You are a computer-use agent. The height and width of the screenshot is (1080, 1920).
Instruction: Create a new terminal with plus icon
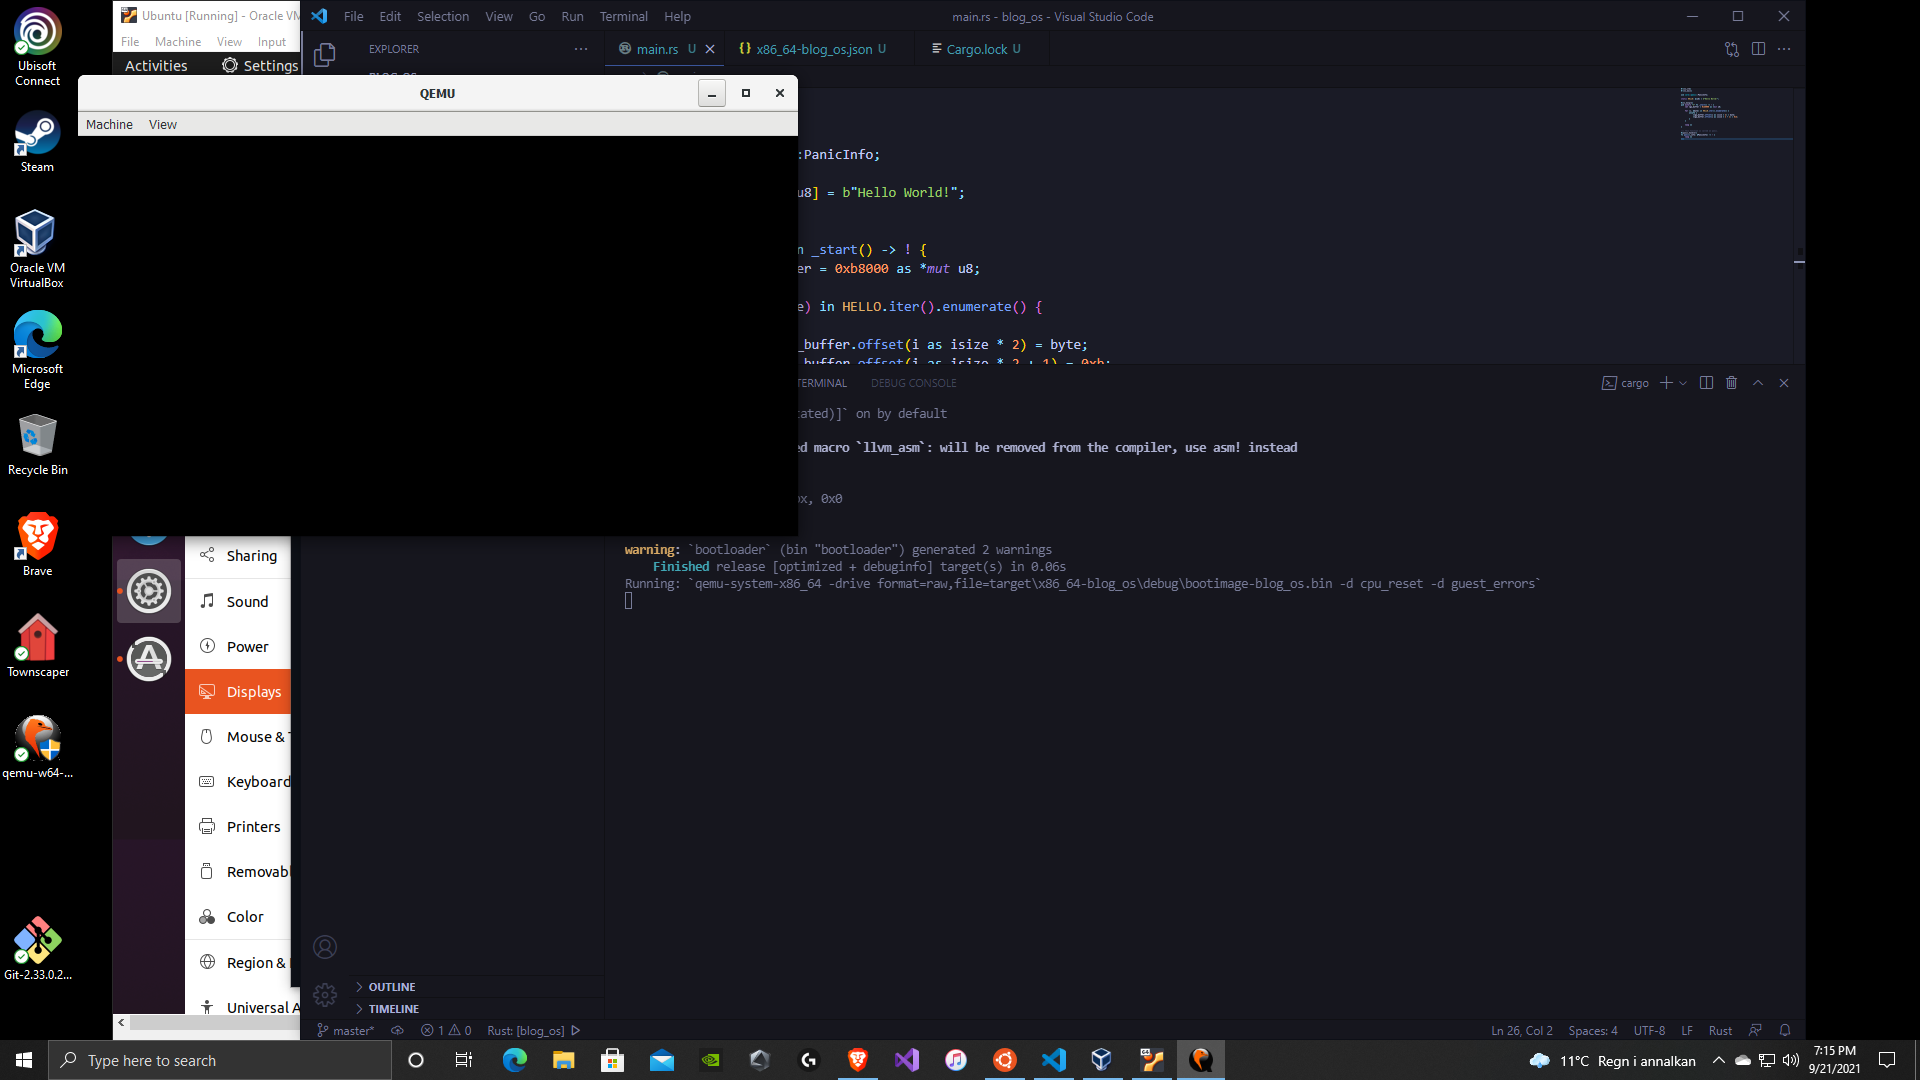click(x=1666, y=383)
